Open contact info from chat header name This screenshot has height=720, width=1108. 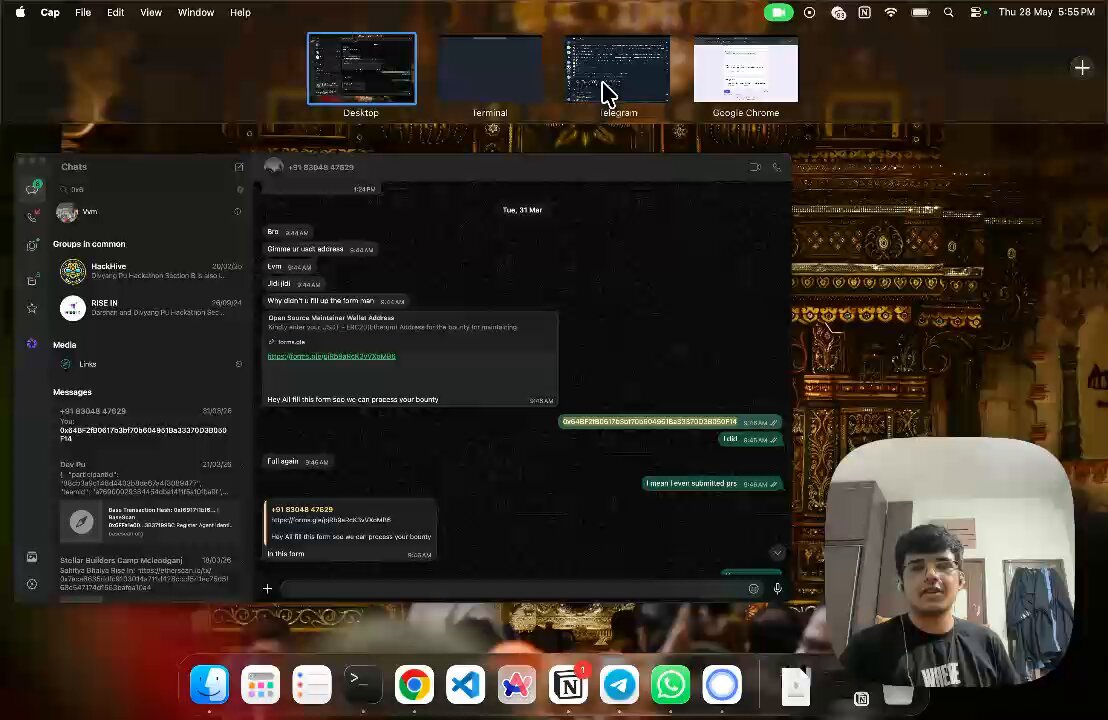321,167
